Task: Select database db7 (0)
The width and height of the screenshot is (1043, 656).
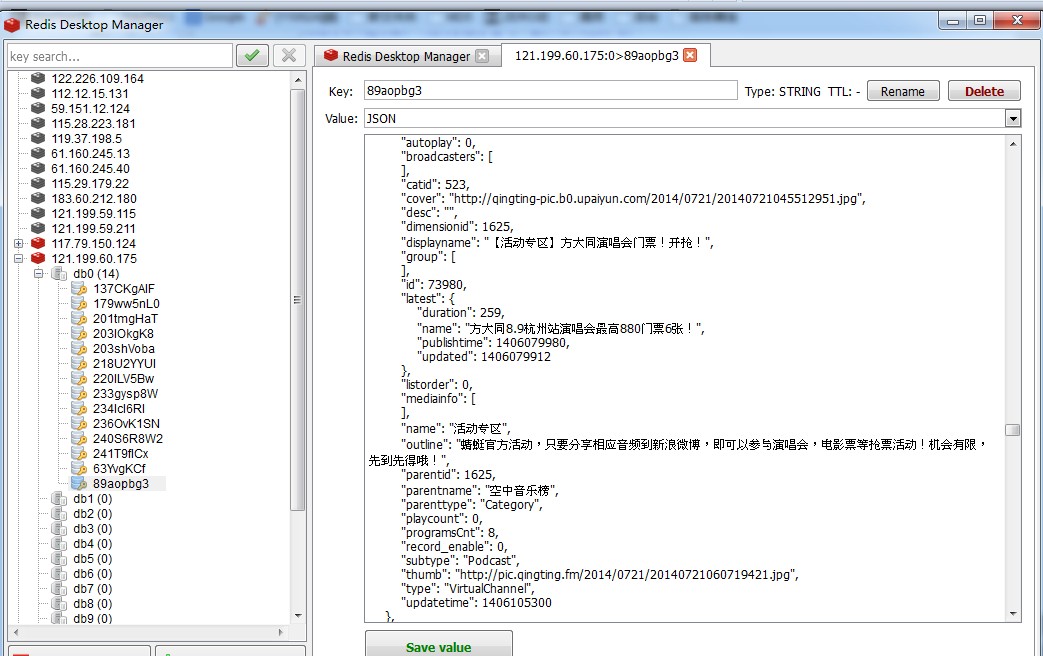Action: pos(92,588)
